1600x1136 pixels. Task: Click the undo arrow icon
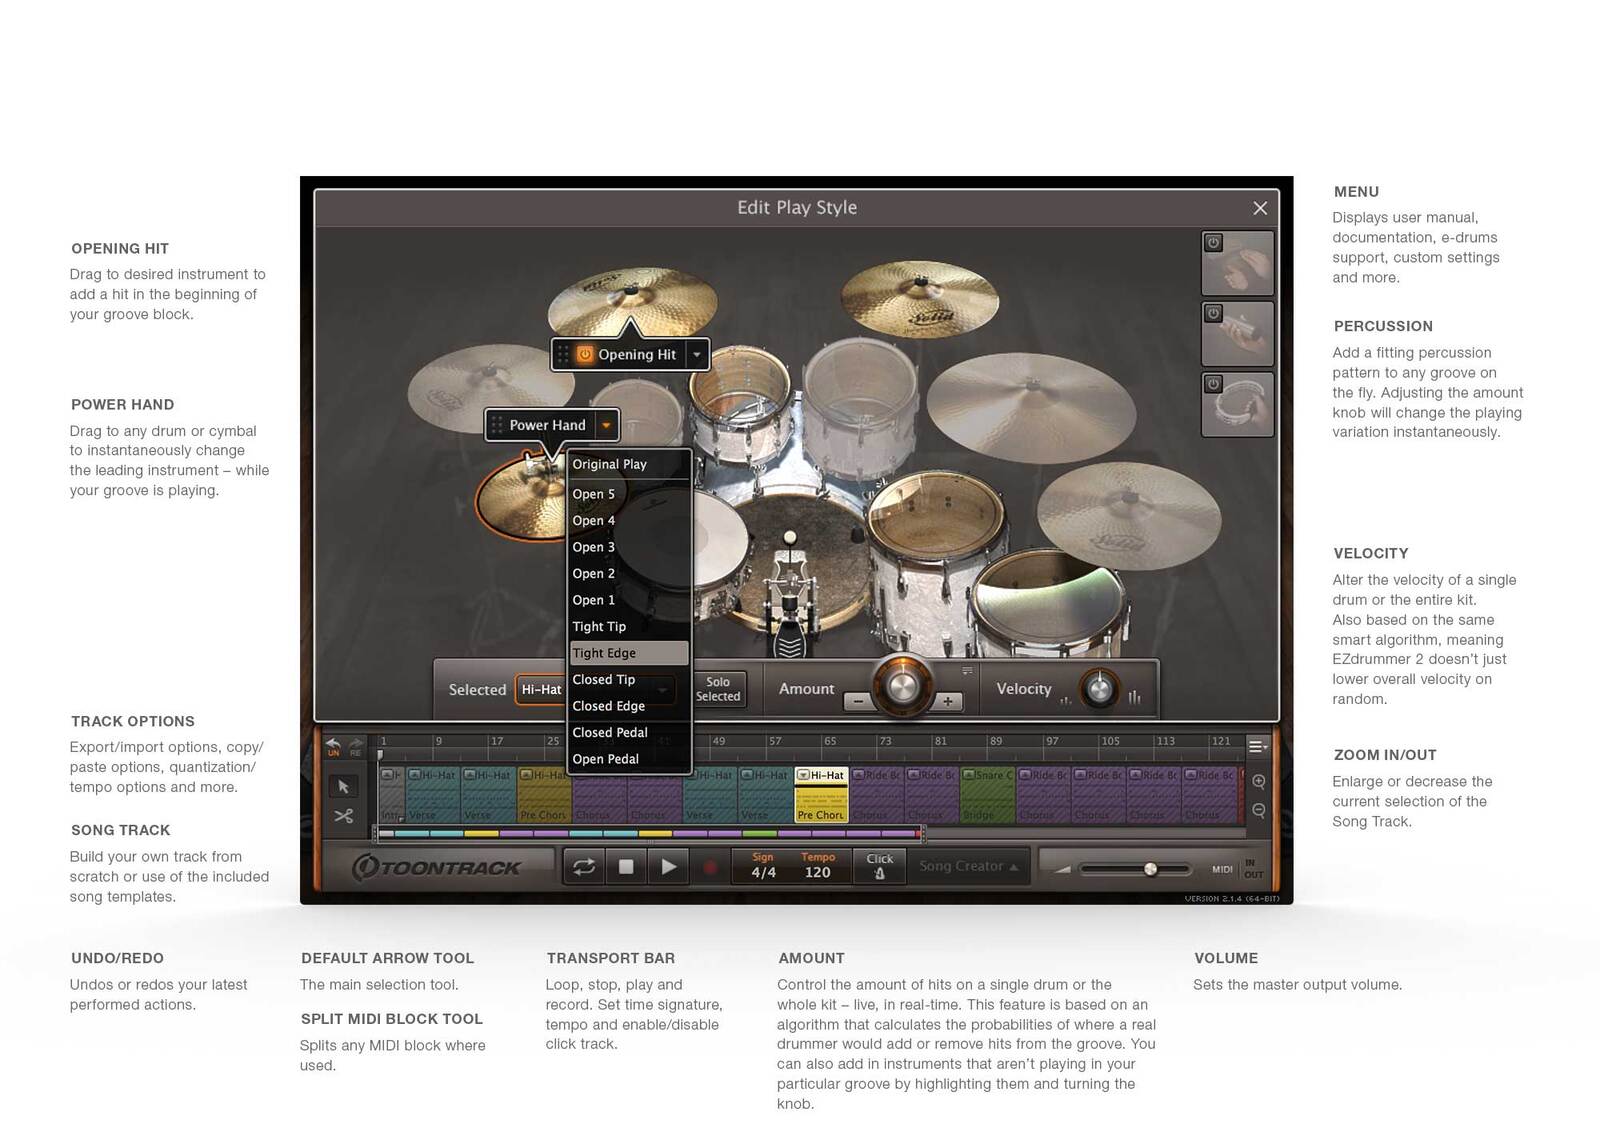[x=333, y=746]
